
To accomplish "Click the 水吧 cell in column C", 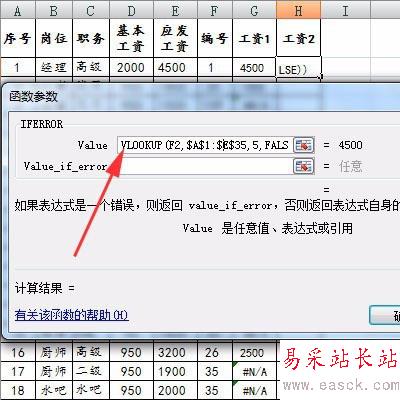I will click(91, 390).
